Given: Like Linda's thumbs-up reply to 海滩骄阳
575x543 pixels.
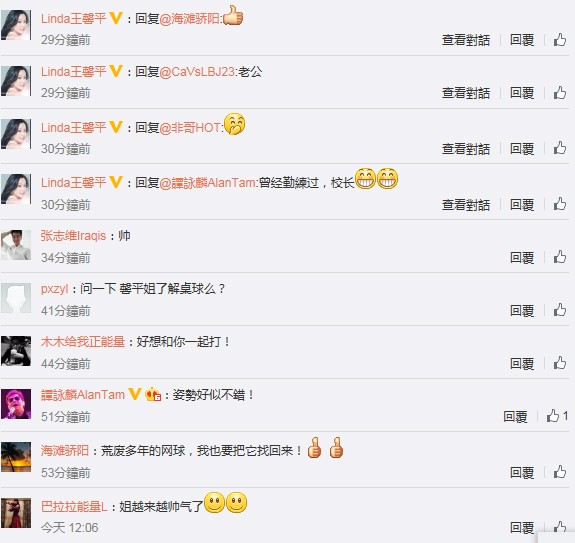Looking at the screenshot, I should (560, 40).
